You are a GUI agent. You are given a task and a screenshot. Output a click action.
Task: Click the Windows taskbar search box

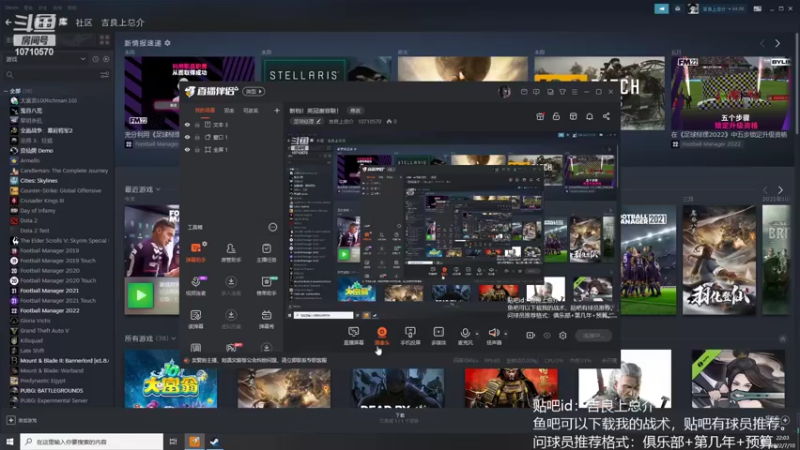[x=92, y=441]
